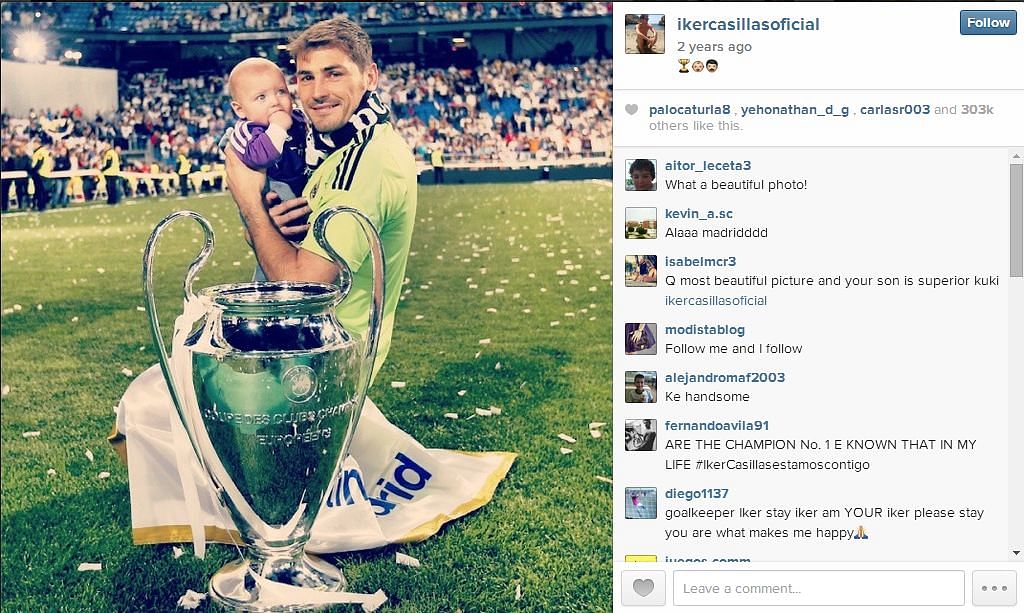Open ikercasillasoficial profile avatar
The width and height of the screenshot is (1024, 613).
[x=645, y=34]
